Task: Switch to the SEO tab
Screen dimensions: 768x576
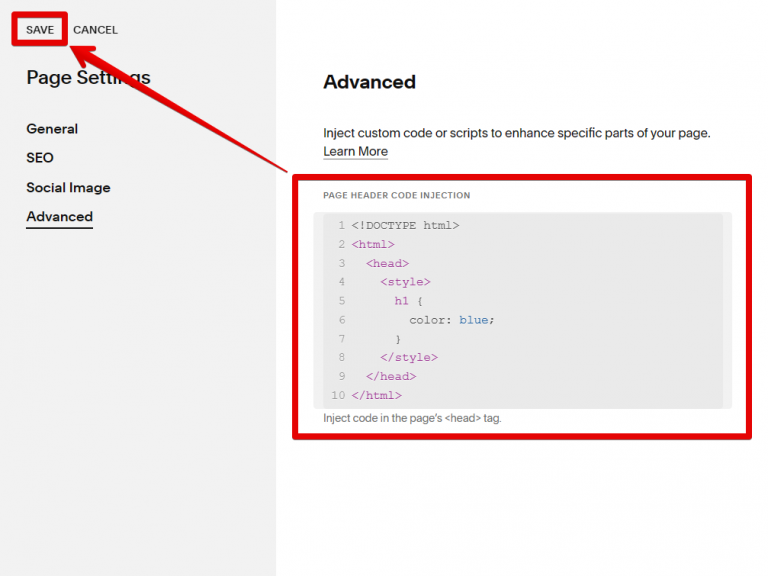Action: click(40, 158)
